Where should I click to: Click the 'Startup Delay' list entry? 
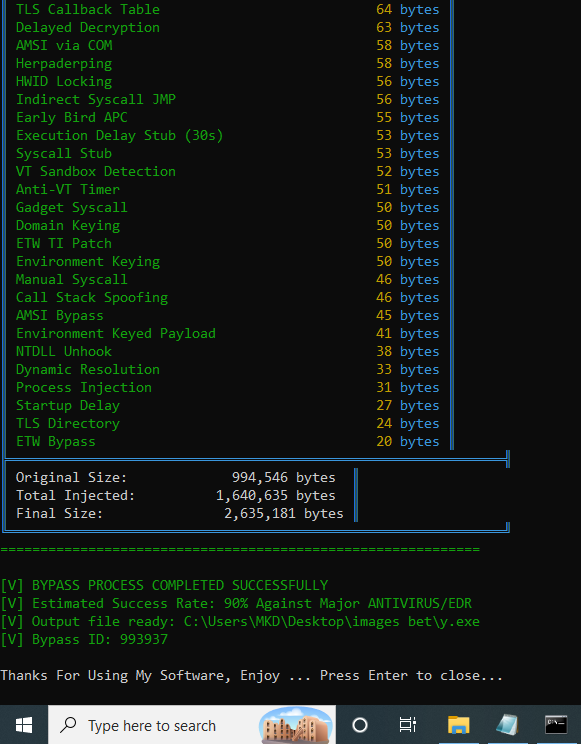[68, 406]
